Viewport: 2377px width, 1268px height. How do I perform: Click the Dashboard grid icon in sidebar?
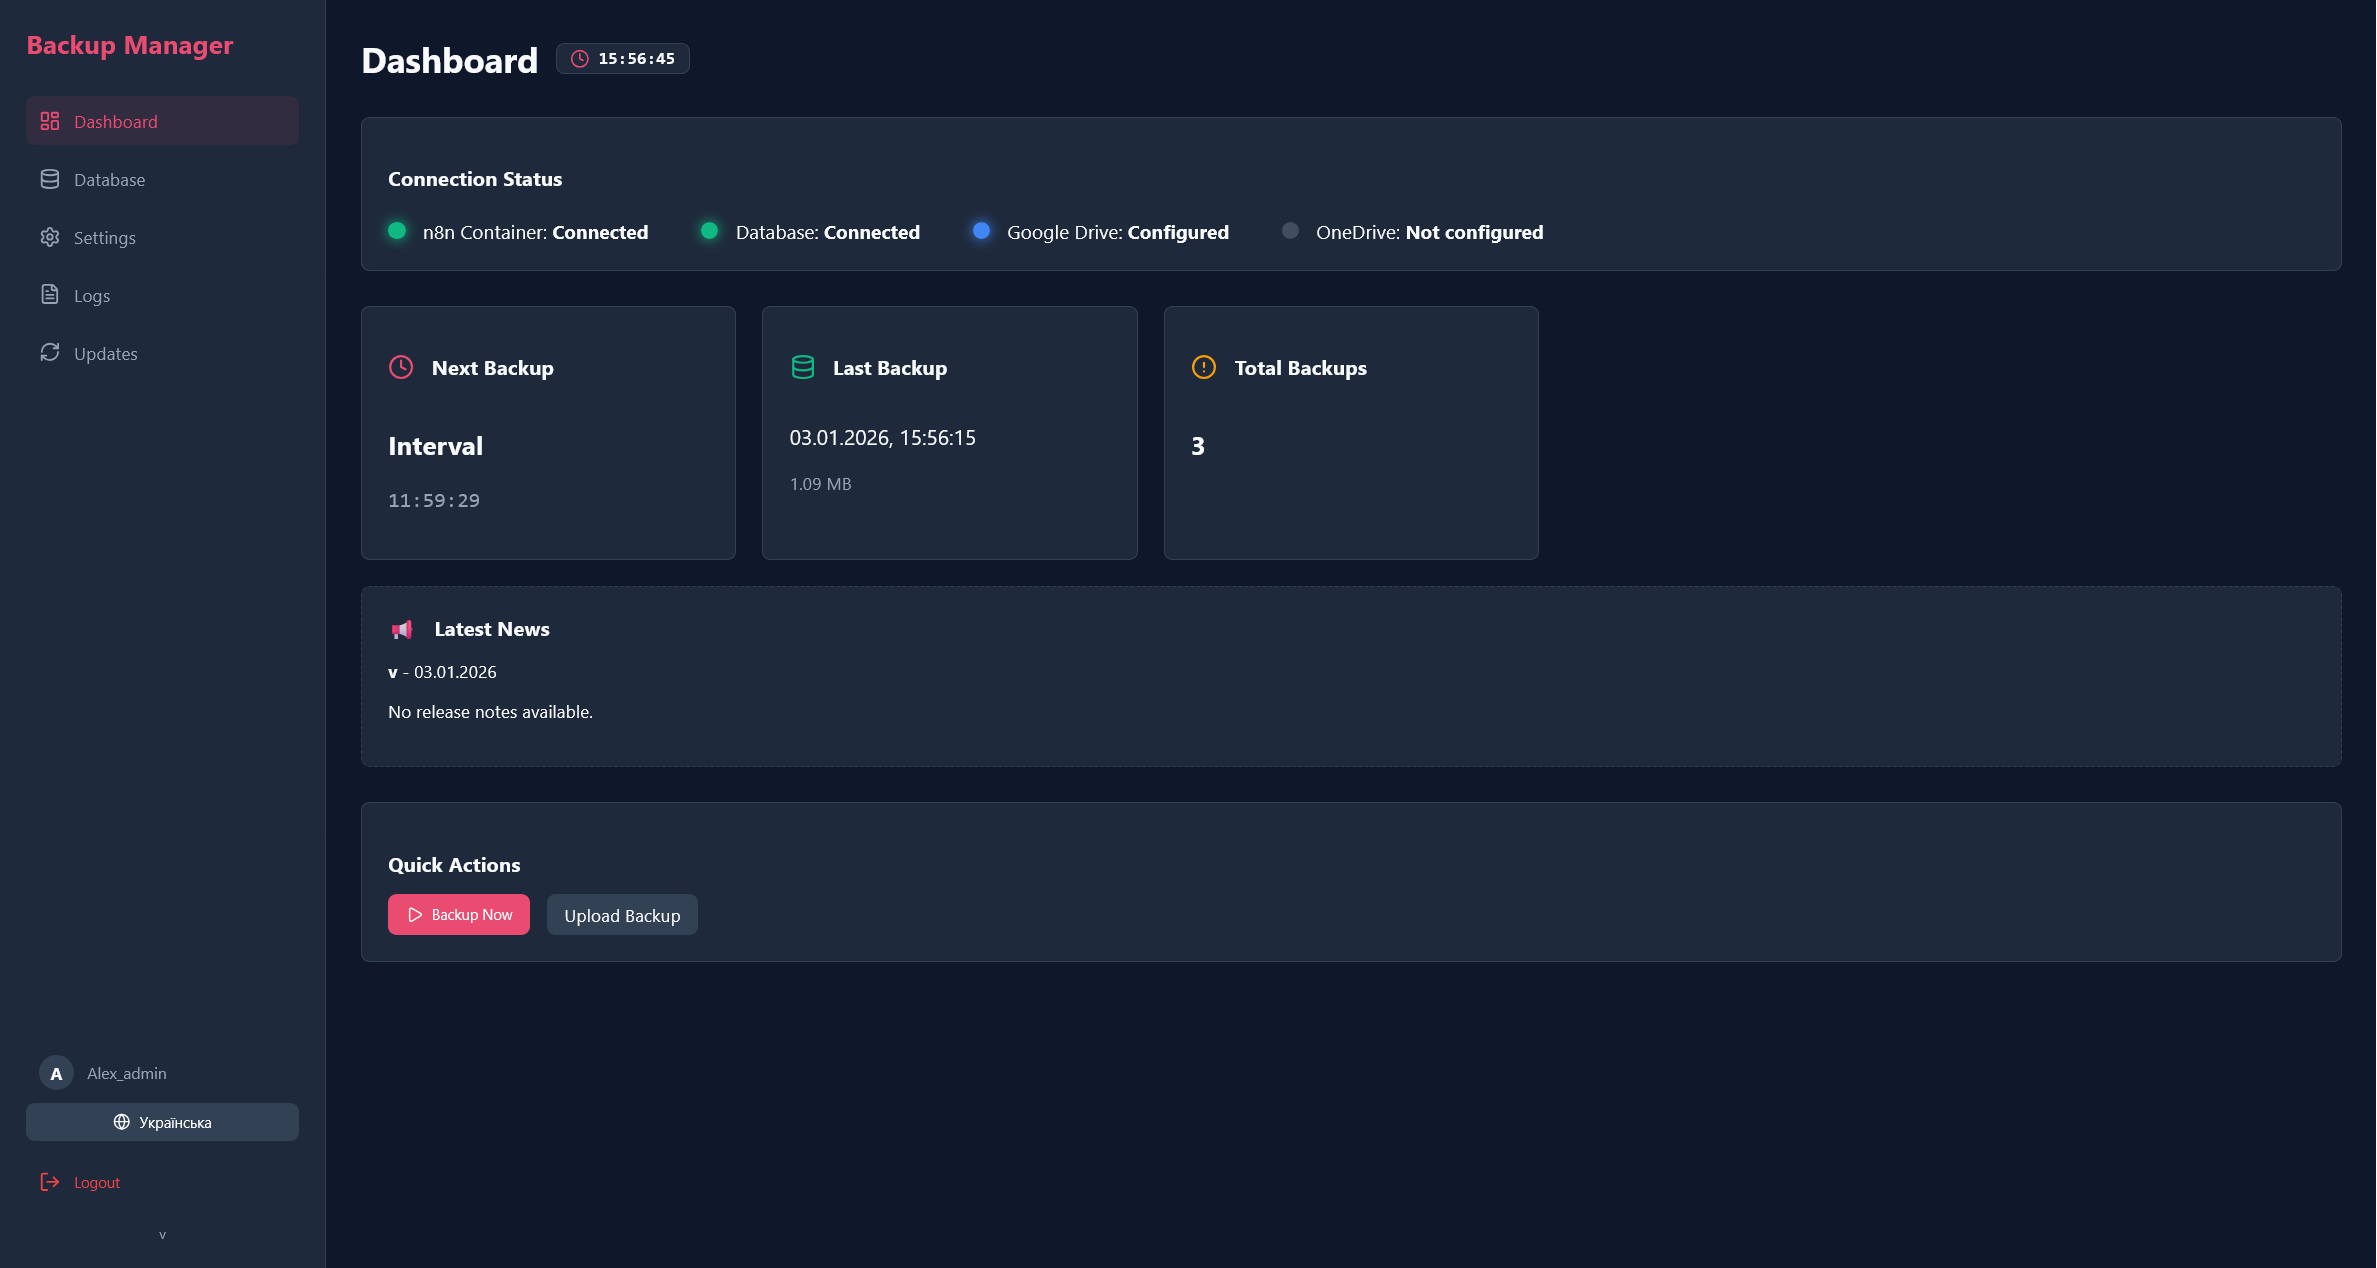tap(50, 121)
